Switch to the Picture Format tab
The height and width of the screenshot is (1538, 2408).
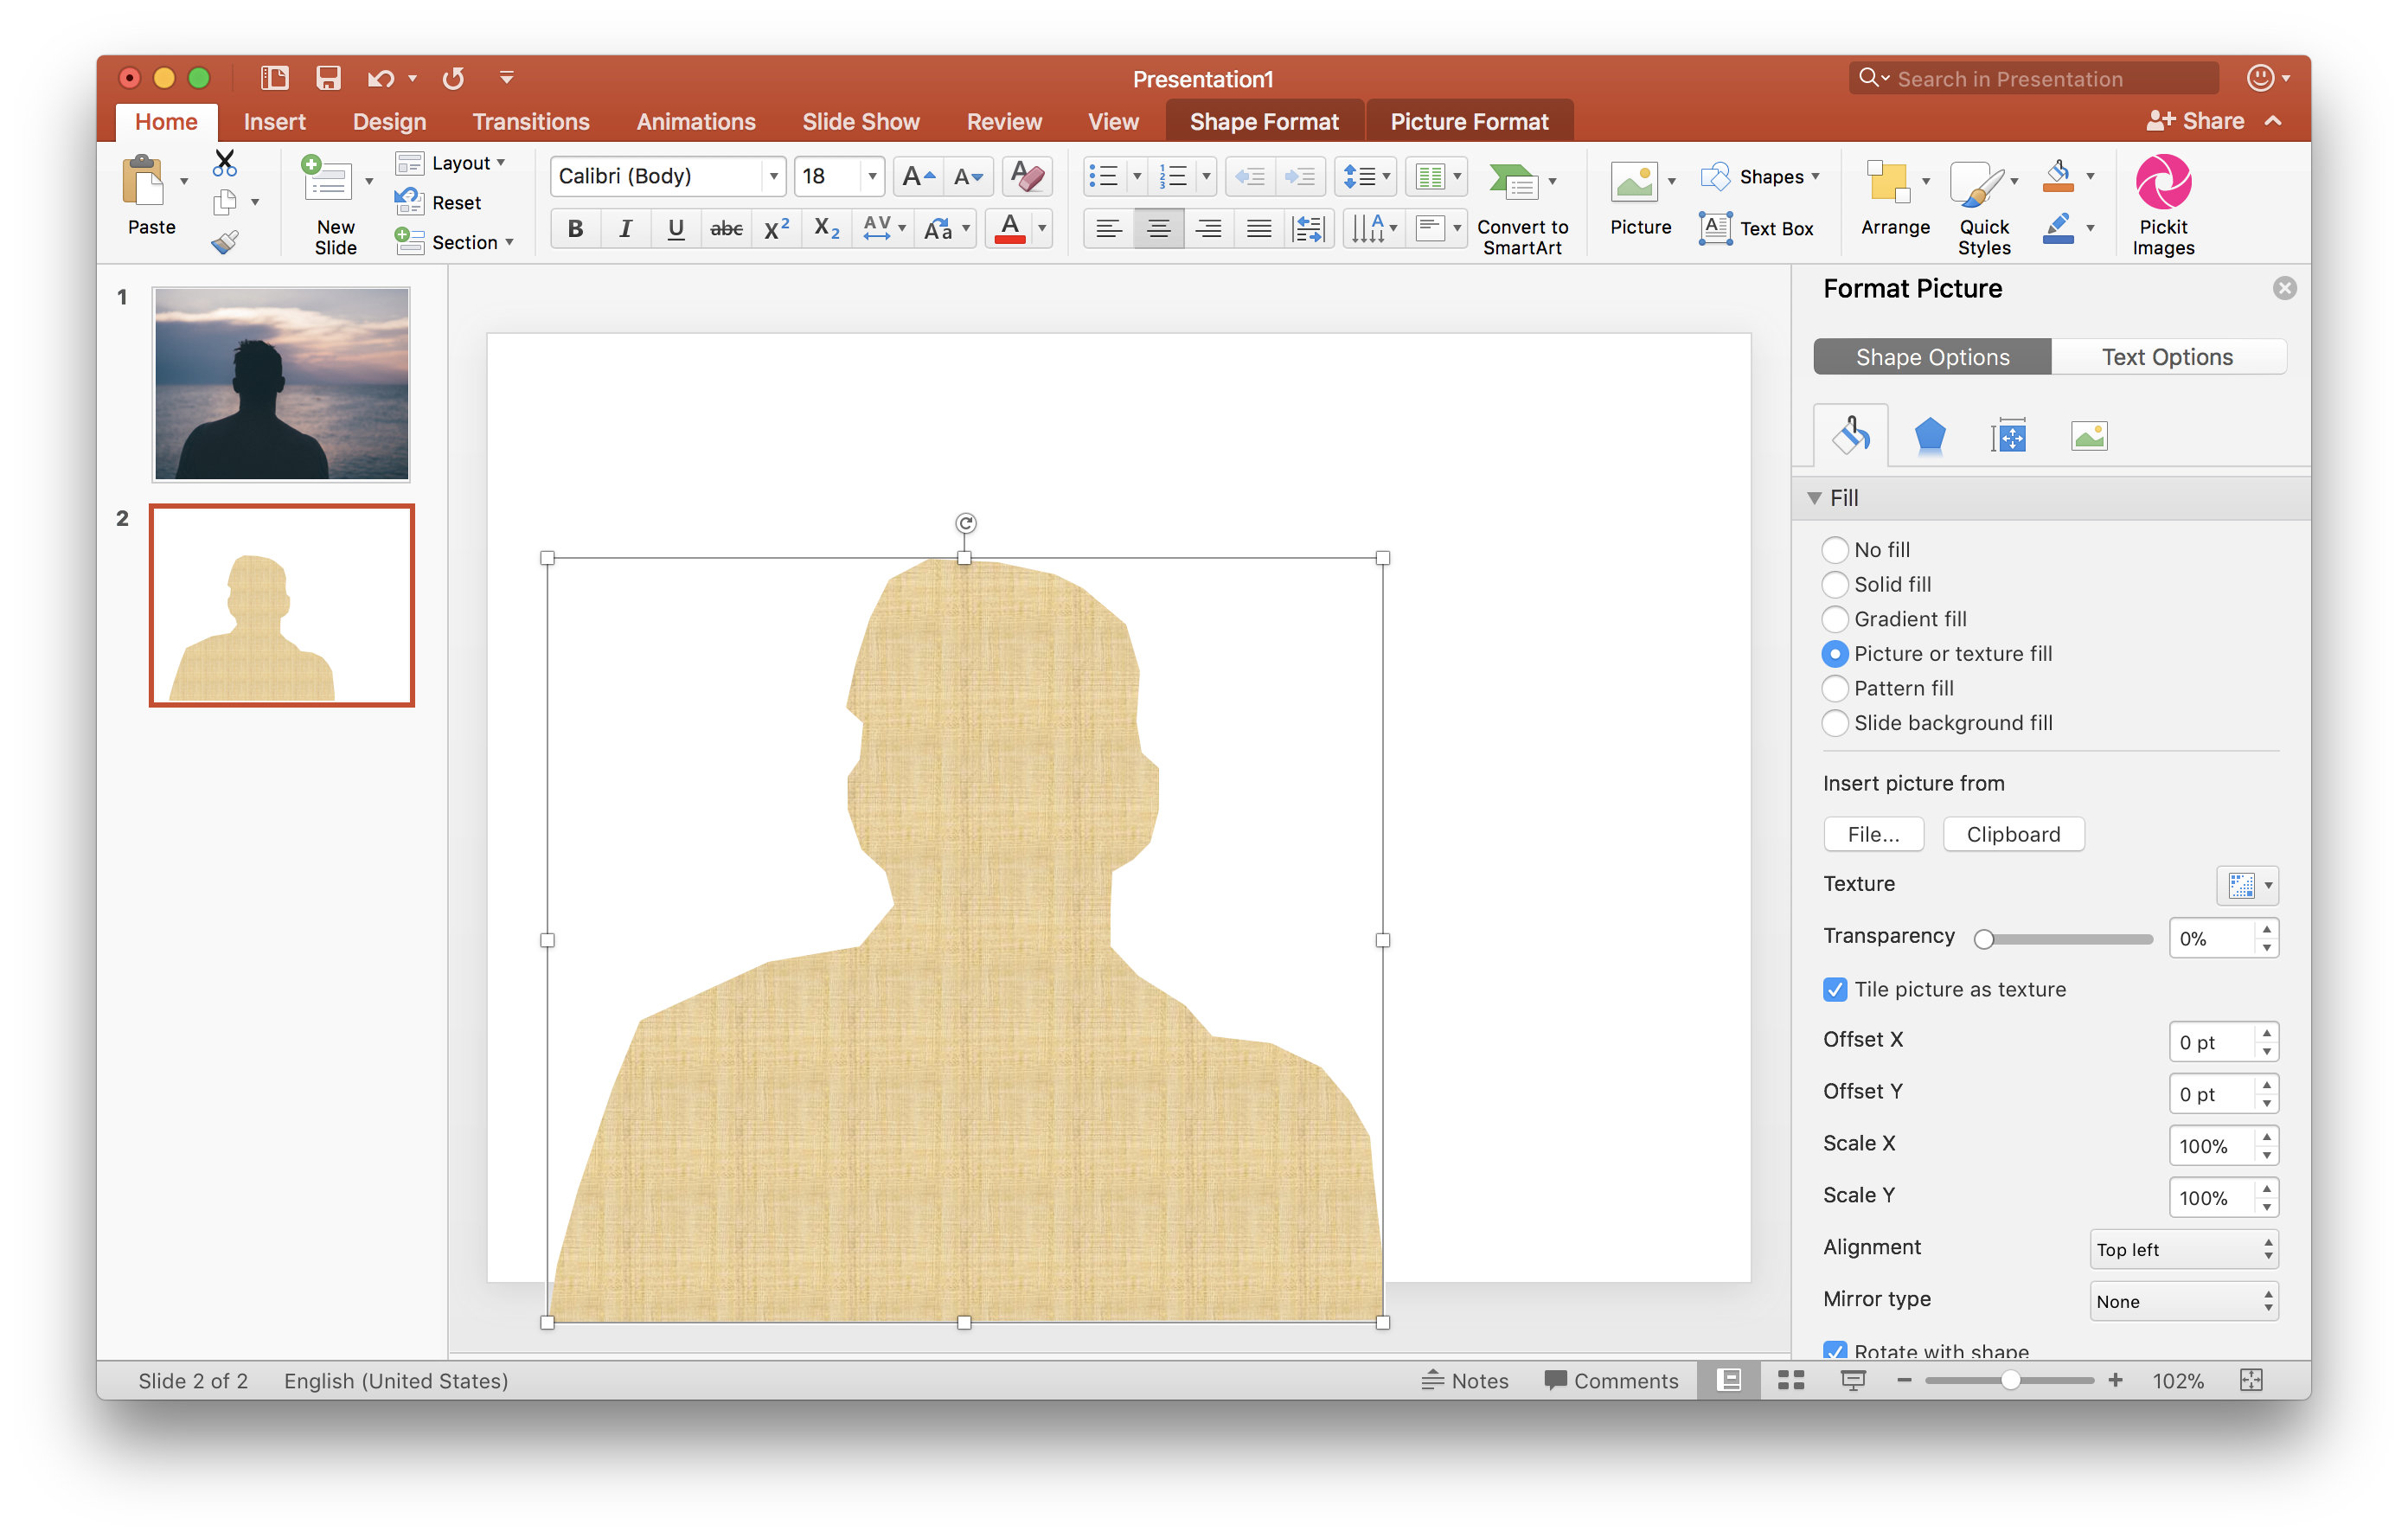click(x=1468, y=121)
